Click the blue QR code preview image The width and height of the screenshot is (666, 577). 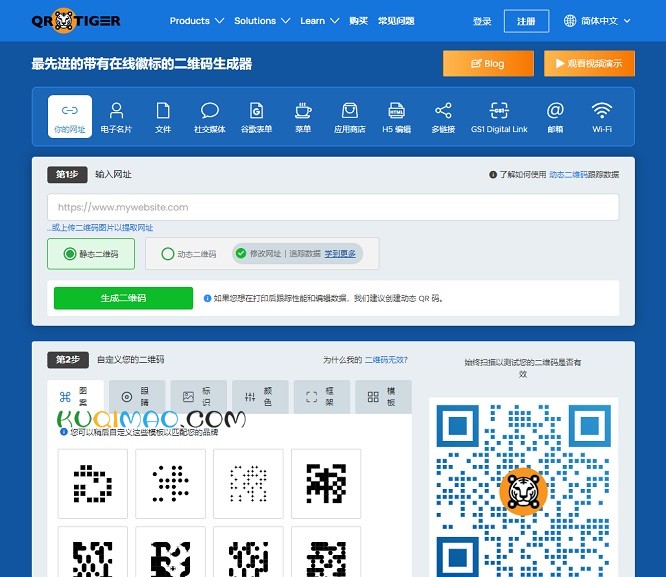click(523, 489)
